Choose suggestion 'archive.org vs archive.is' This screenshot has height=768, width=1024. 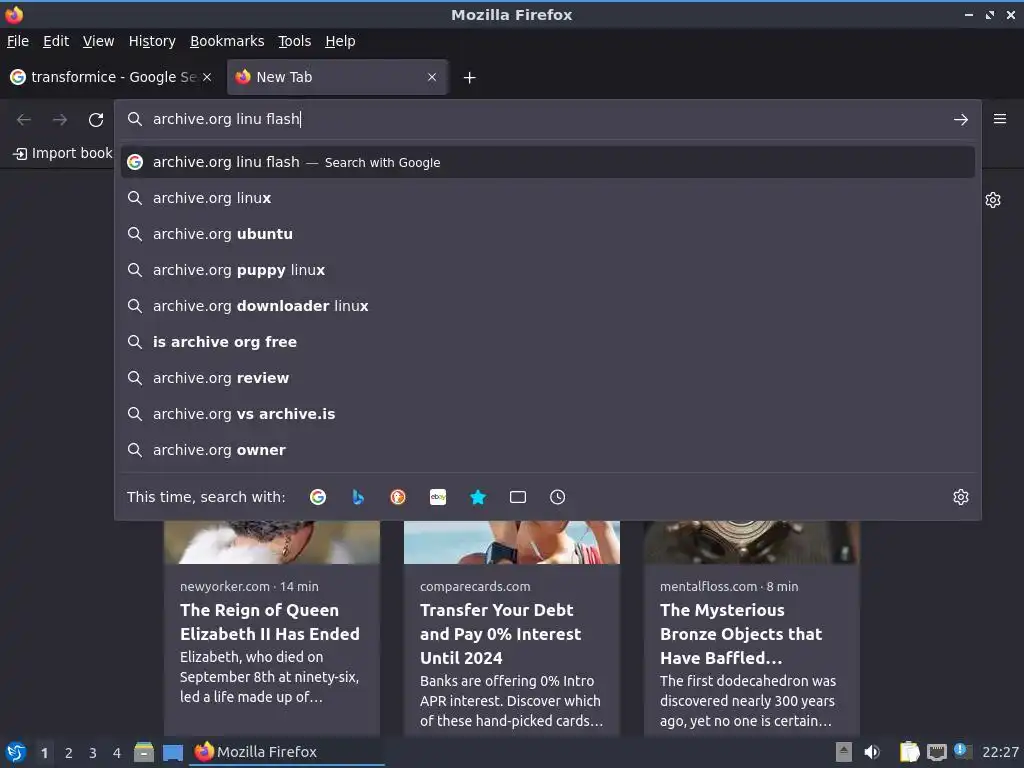pos(547,413)
